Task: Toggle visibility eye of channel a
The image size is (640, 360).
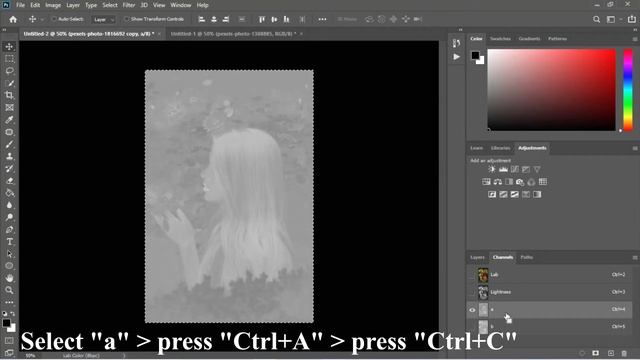Action: pos(472,310)
